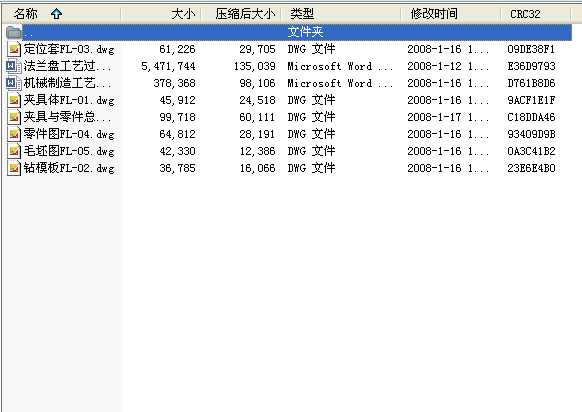582x412 pixels.
Task: Click the DWG icon for 毛坯图FL-05.dwg
Action: tap(14, 151)
